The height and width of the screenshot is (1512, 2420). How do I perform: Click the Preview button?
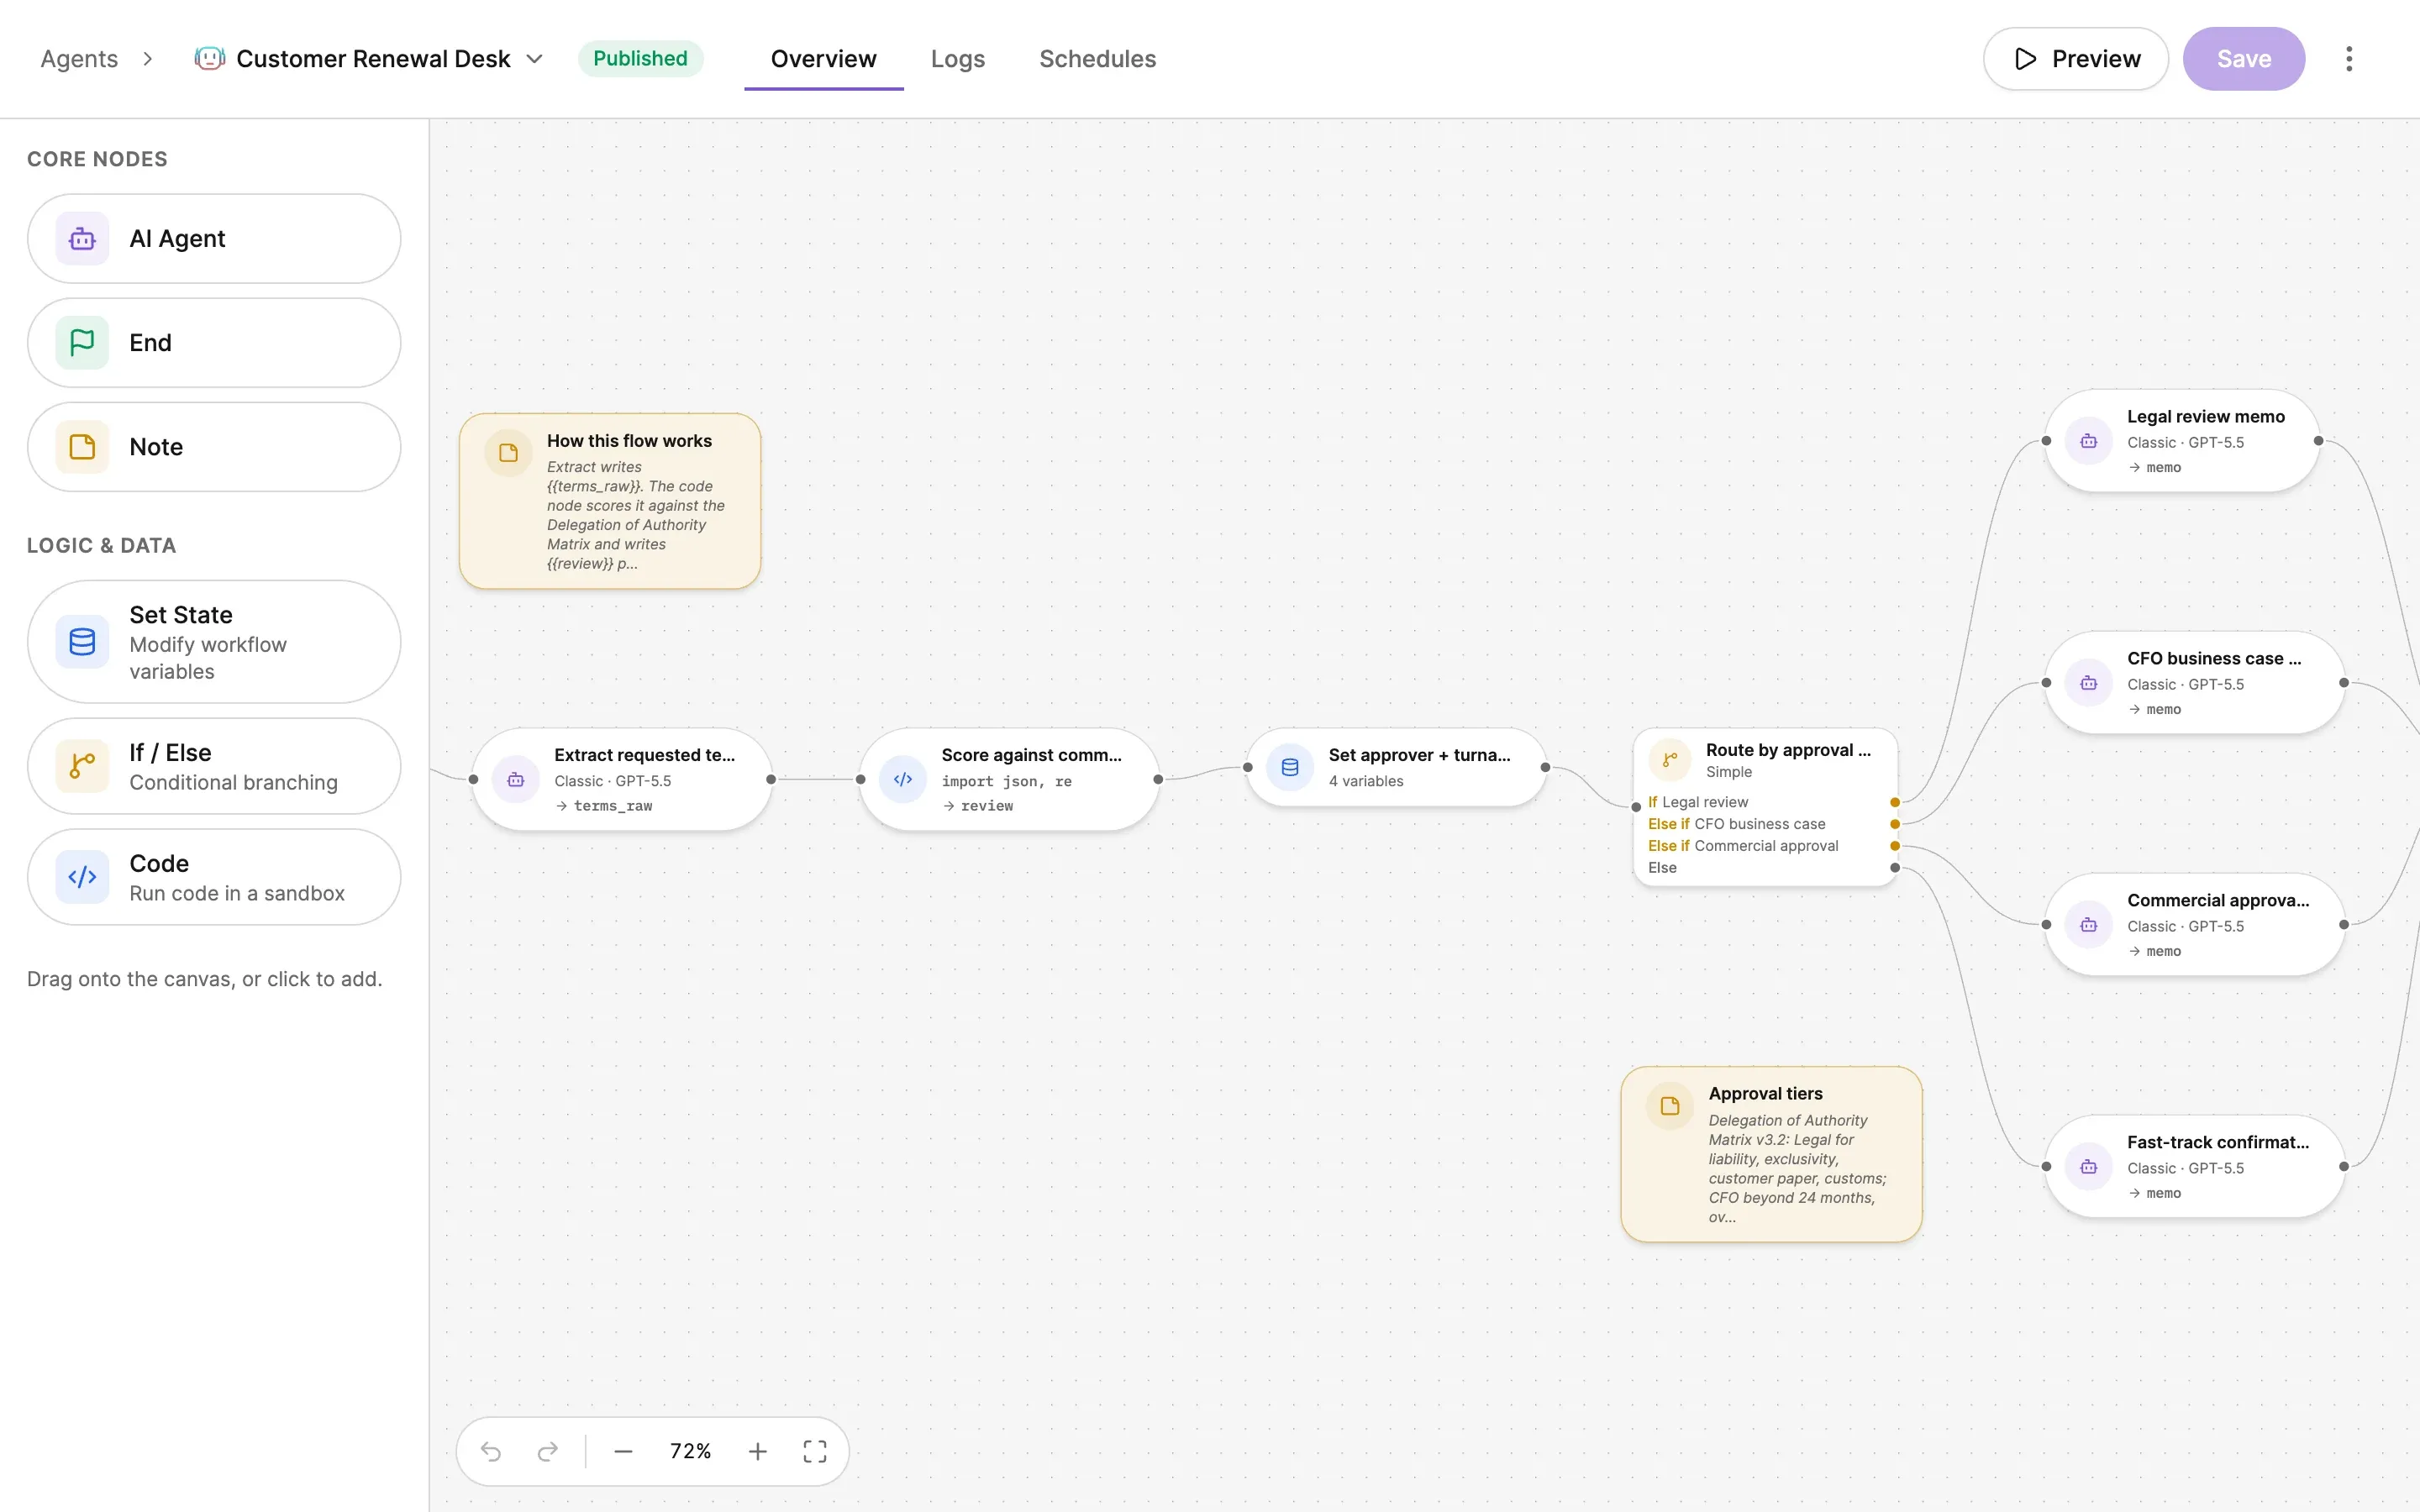coord(2076,59)
